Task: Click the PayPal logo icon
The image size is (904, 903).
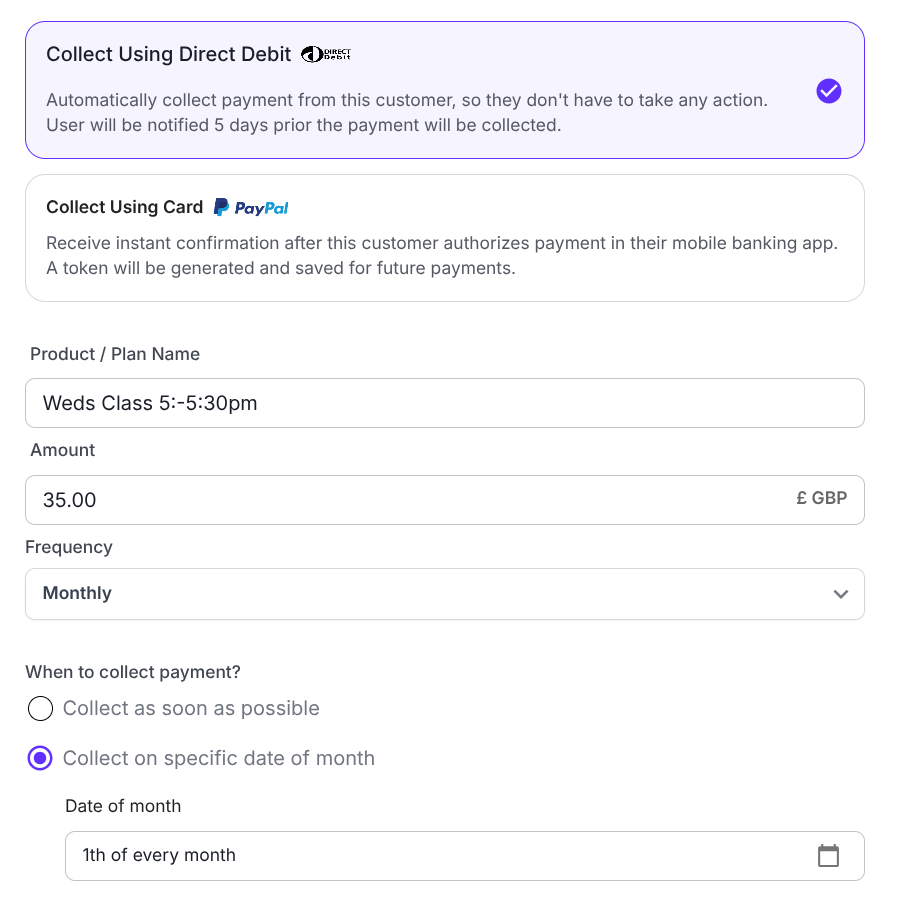Action: point(251,207)
